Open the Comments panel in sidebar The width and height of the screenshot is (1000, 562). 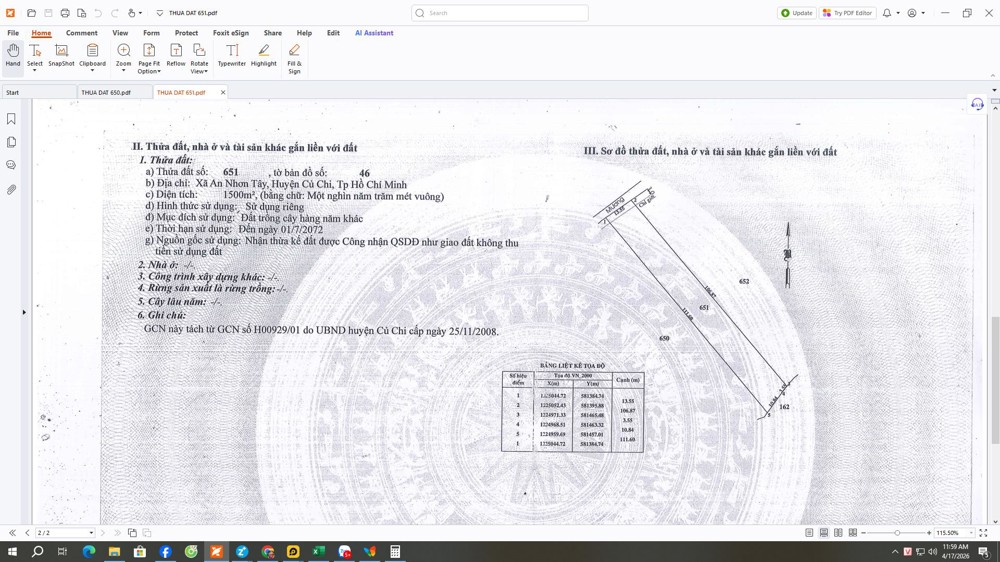click(12, 165)
